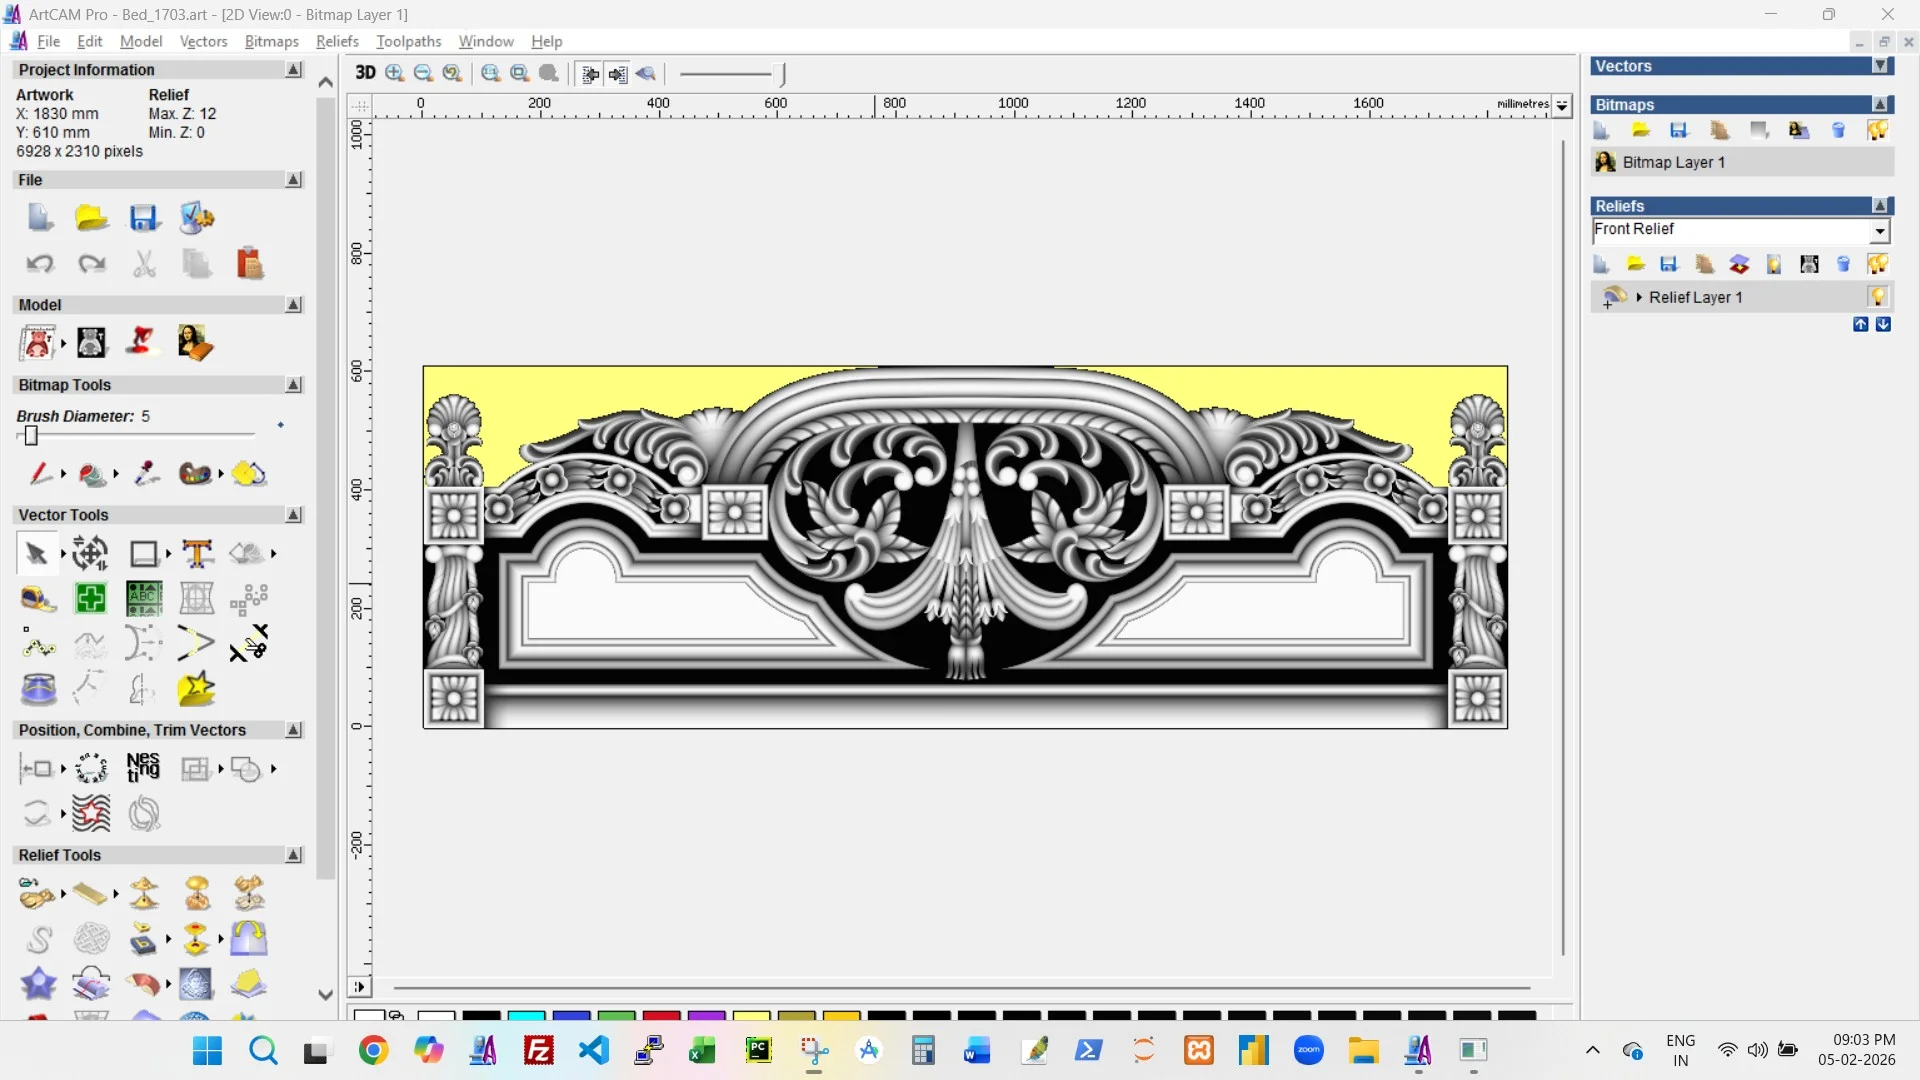Expand the Vectors panel
The image size is (1920, 1080).
tap(1880, 66)
